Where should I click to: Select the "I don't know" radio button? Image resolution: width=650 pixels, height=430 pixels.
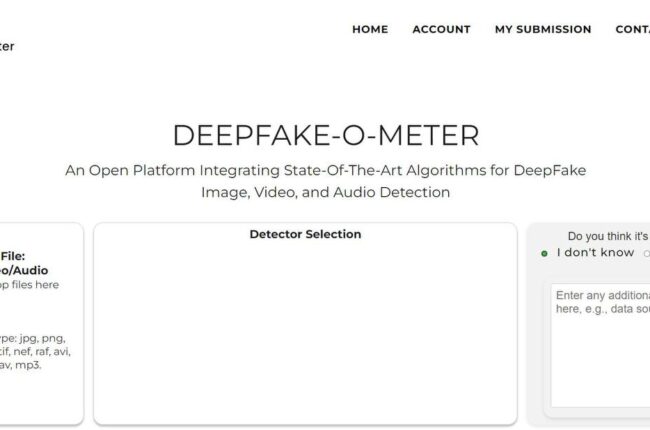[x=544, y=254]
